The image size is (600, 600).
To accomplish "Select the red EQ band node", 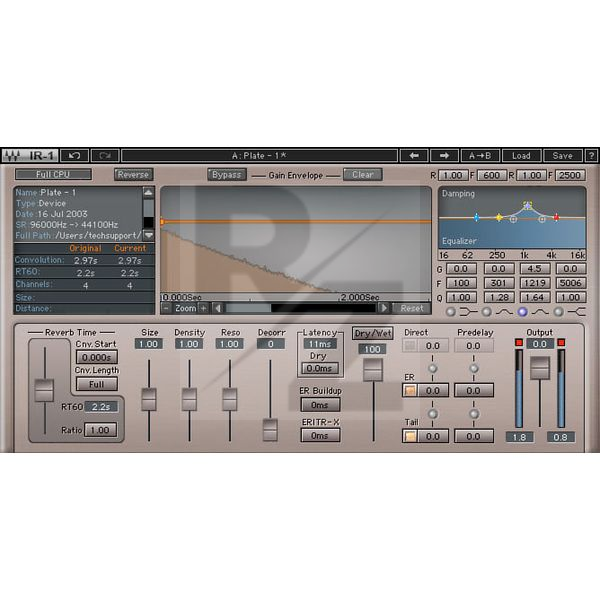I will (556, 217).
